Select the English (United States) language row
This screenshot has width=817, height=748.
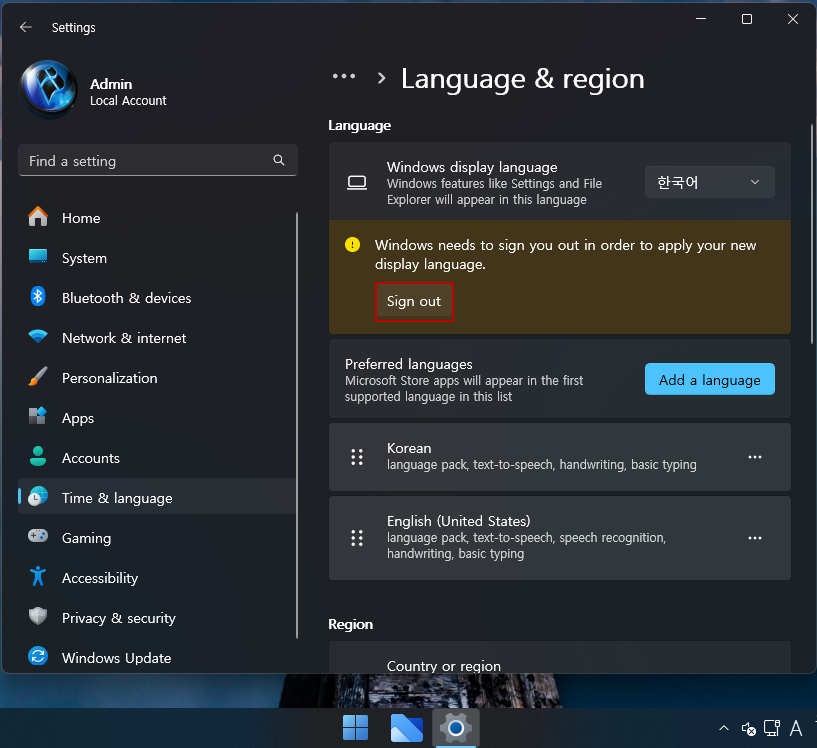tap(560, 538)
